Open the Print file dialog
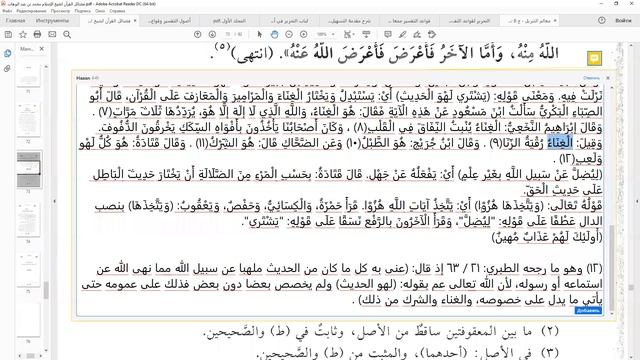Image resolution: width=640 pixels, height=360 pixels. point(38,35)
